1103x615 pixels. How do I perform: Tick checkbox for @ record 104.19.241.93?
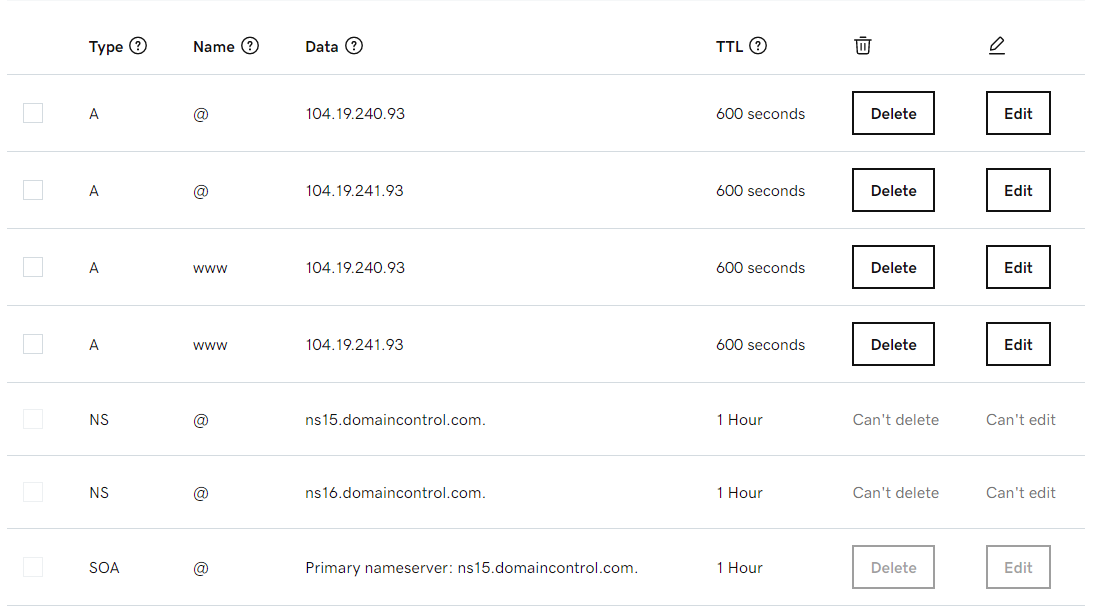tap(33, 190)
